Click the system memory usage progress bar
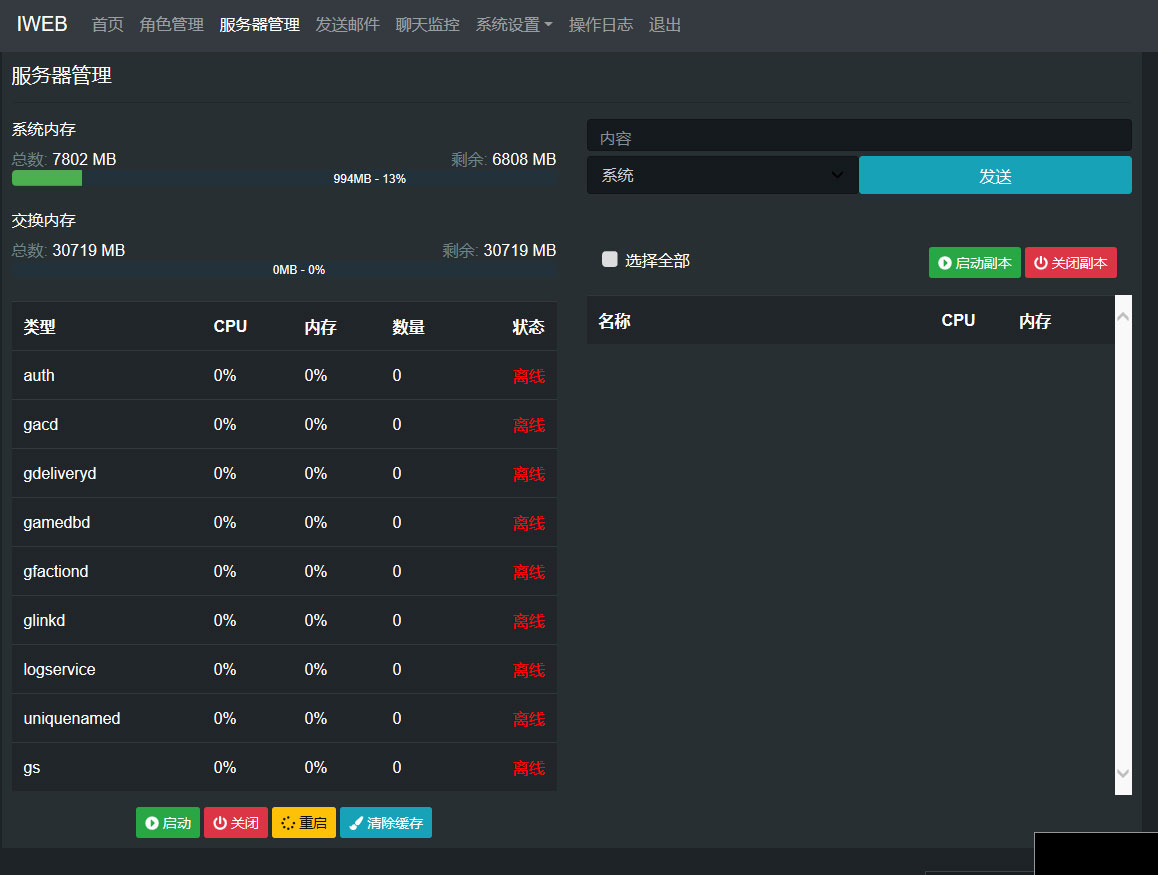This screenshot has width=1158, height=875. [x=284, y=179]
